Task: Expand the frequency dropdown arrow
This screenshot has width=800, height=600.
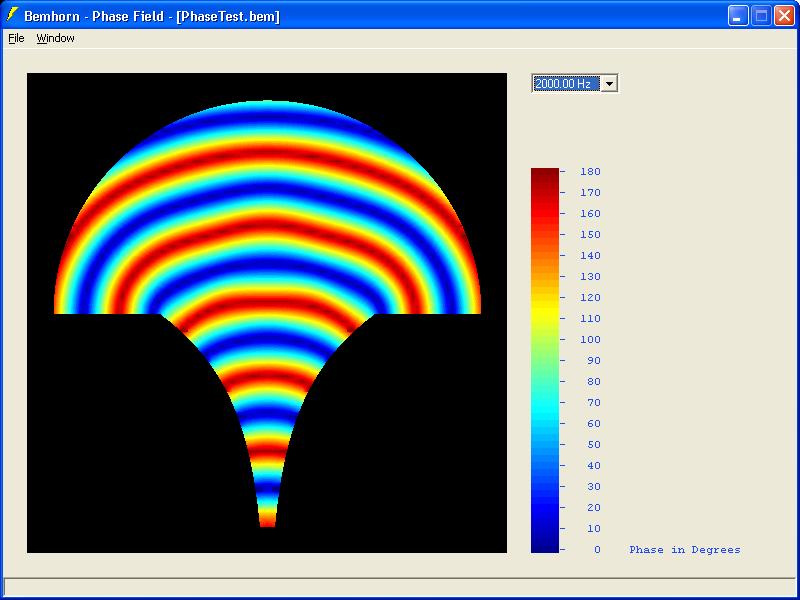Action: point(609,83)
